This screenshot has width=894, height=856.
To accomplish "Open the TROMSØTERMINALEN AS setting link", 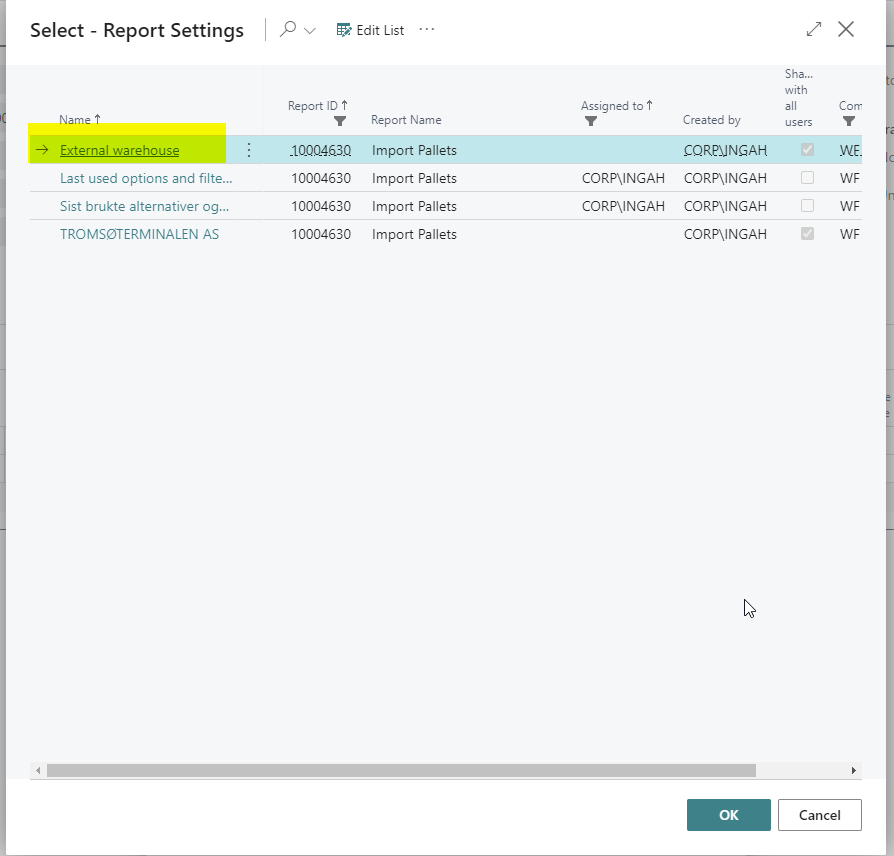I will click(139, 234).
